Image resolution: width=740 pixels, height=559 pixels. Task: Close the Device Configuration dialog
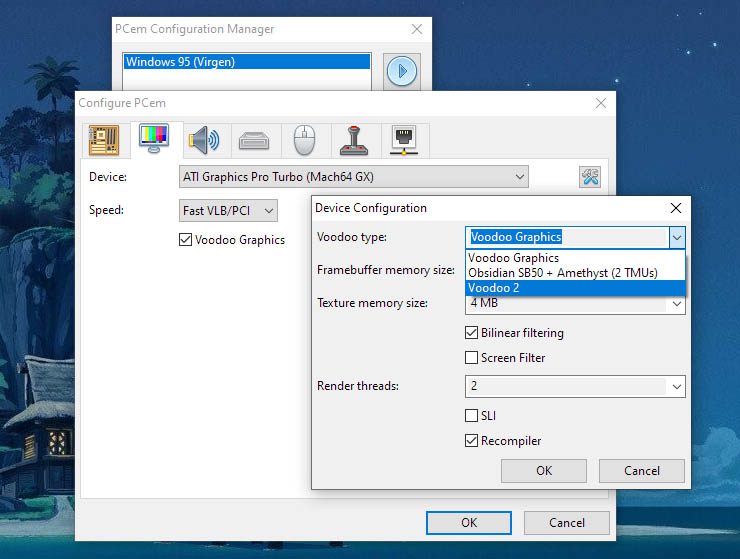676,208
